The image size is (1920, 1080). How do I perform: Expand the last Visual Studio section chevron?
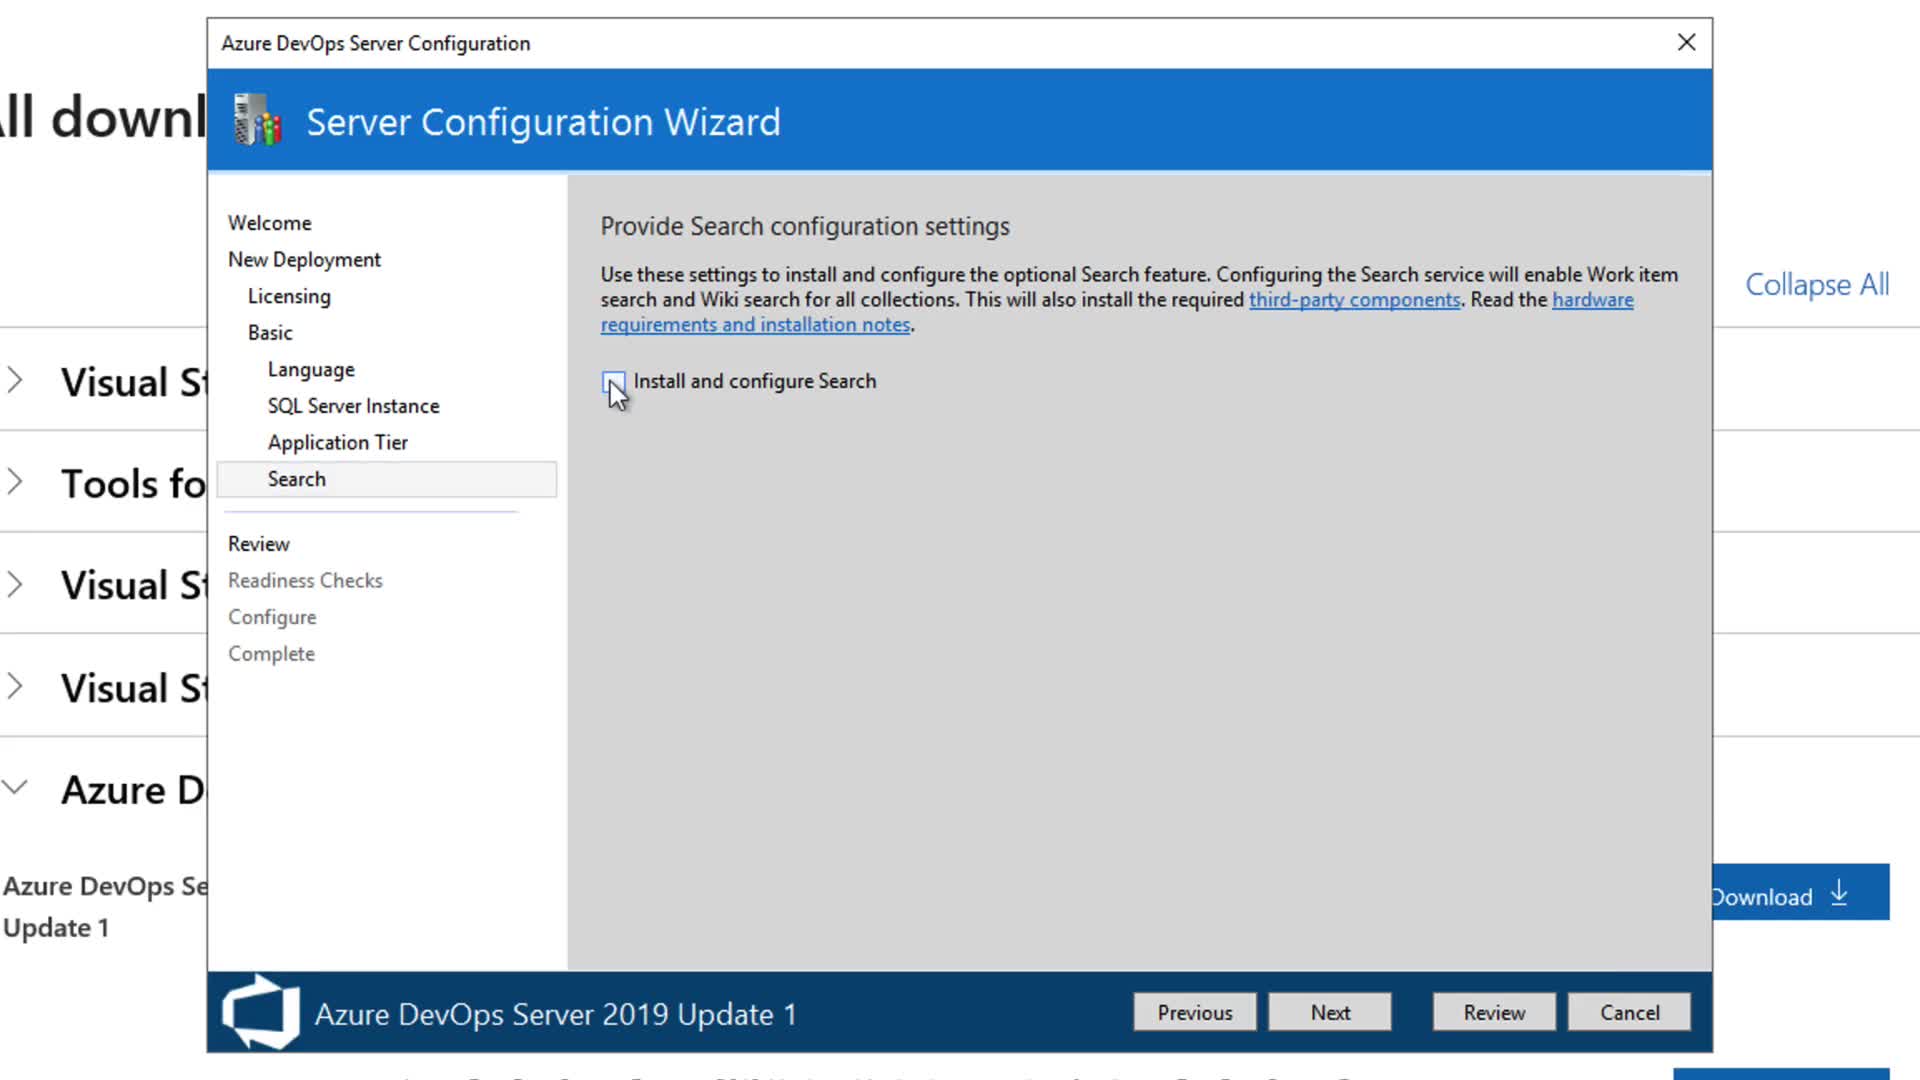pos(15,686)
